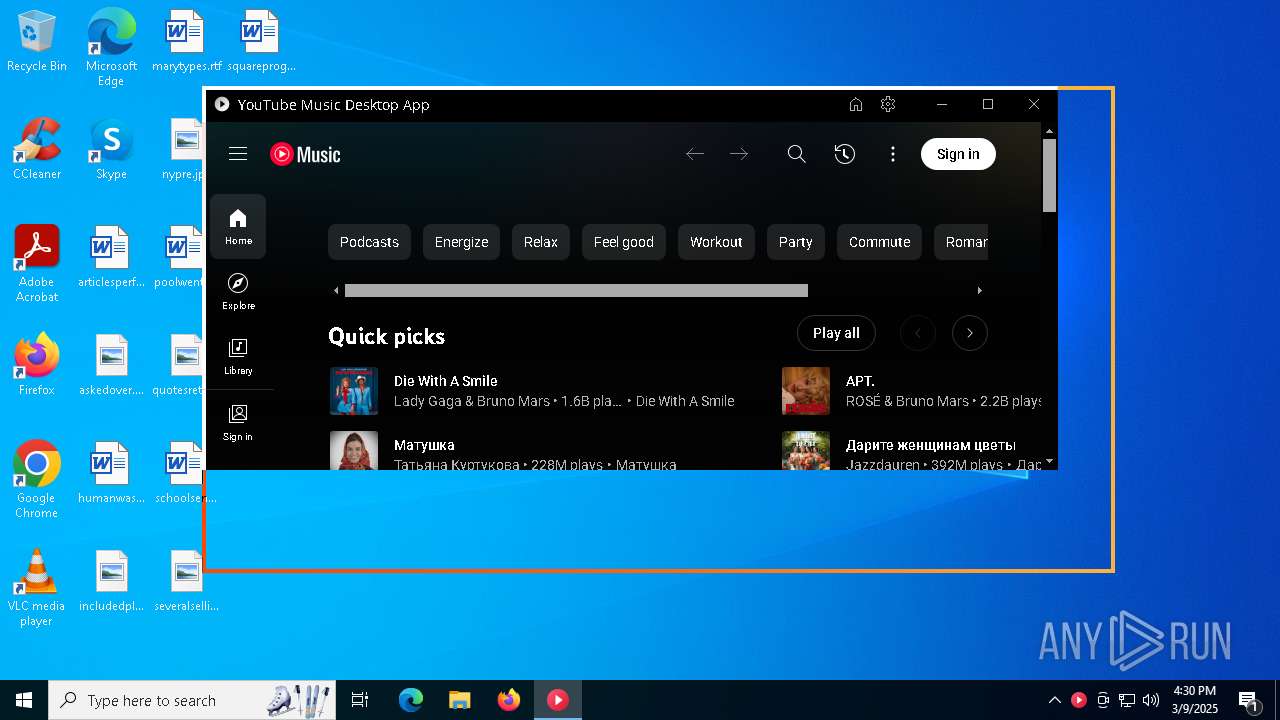Open Skype desktop shortcut

(111, 149)
